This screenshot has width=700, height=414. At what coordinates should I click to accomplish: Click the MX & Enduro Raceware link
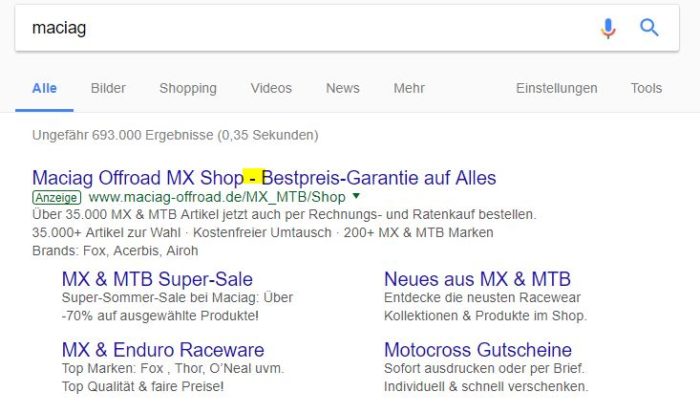(x=163, y=350)
